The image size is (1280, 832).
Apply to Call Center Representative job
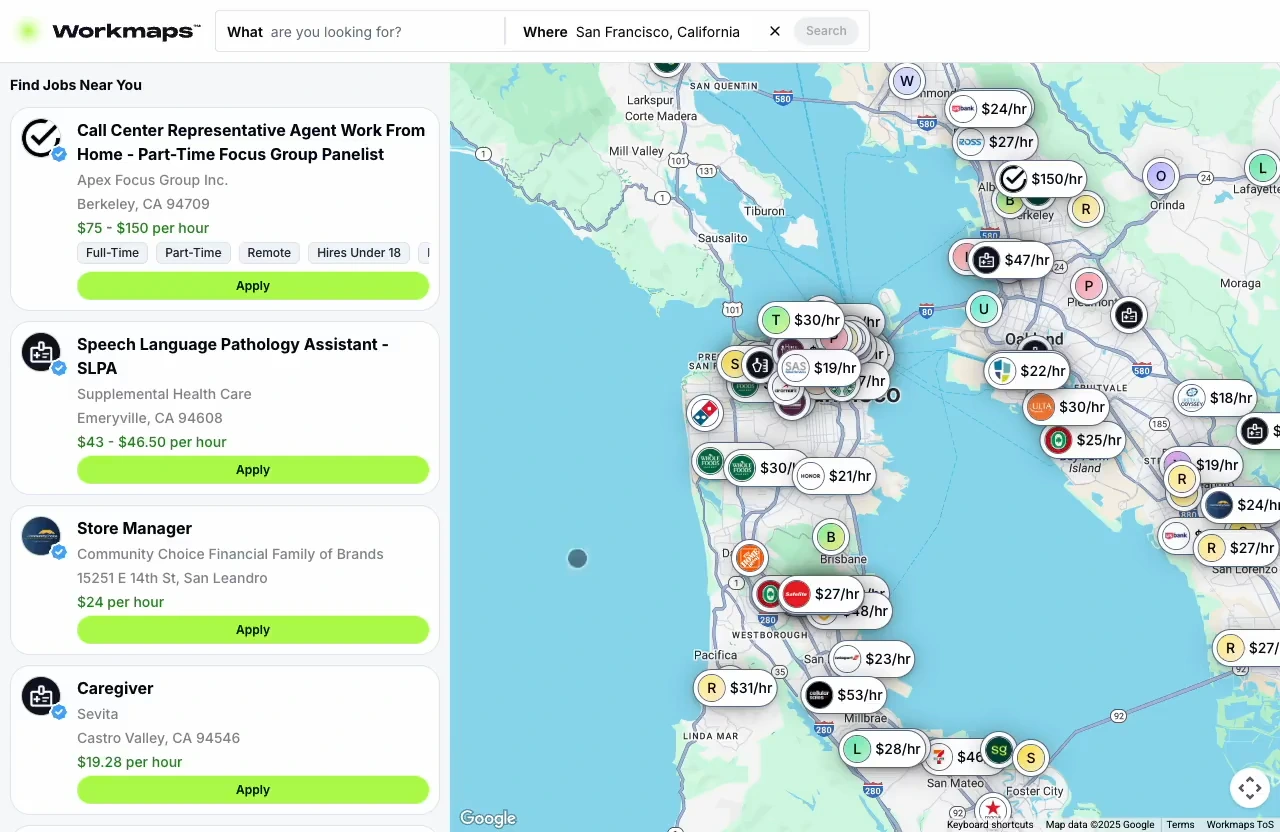253,286
